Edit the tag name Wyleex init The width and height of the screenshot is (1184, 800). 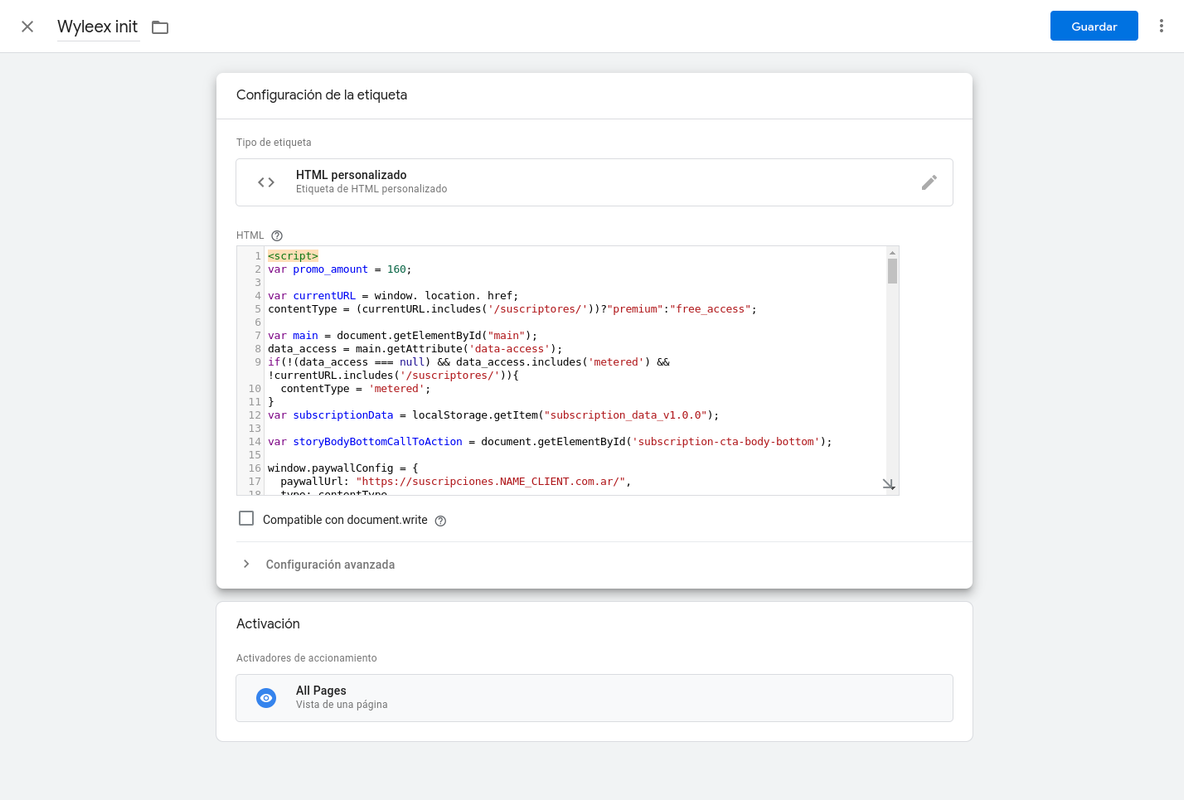(x=97, y=27)
